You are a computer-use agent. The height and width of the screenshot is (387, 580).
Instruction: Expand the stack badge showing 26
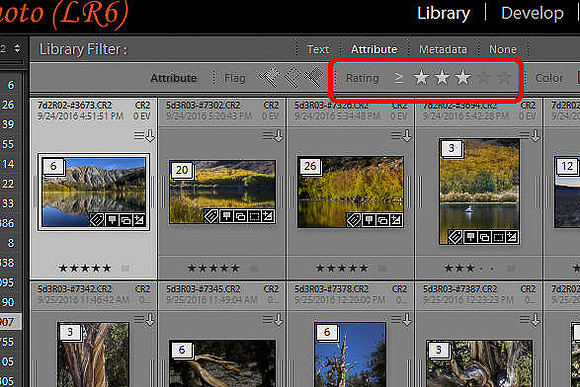pyautogui.click(x=310, y=166)
